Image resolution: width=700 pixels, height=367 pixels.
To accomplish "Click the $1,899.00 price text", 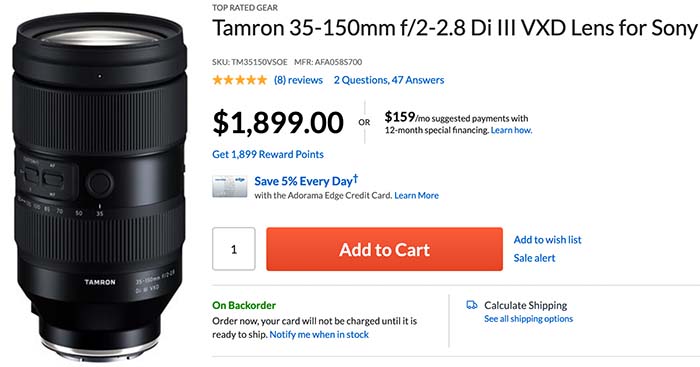I will (x=278, y=123).
